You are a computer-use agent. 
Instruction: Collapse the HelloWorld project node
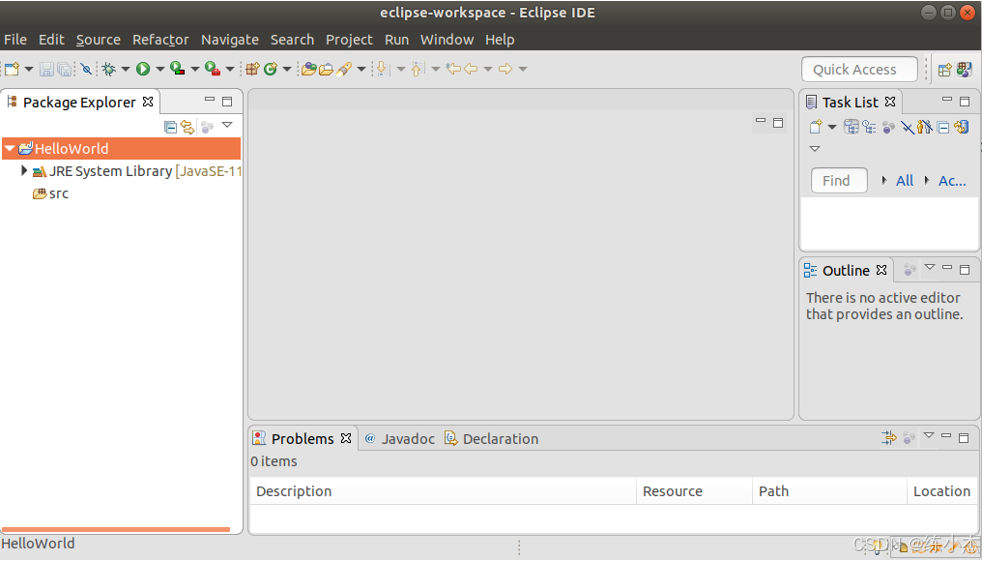point(9,149)
